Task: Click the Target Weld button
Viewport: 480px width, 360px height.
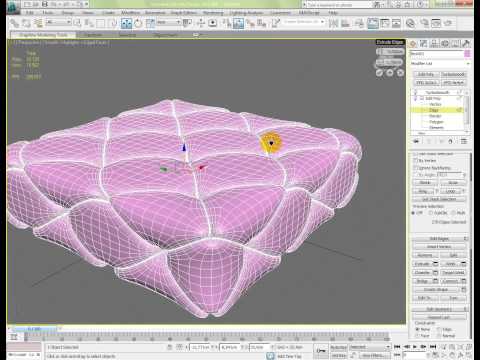Action: point(454,272)
